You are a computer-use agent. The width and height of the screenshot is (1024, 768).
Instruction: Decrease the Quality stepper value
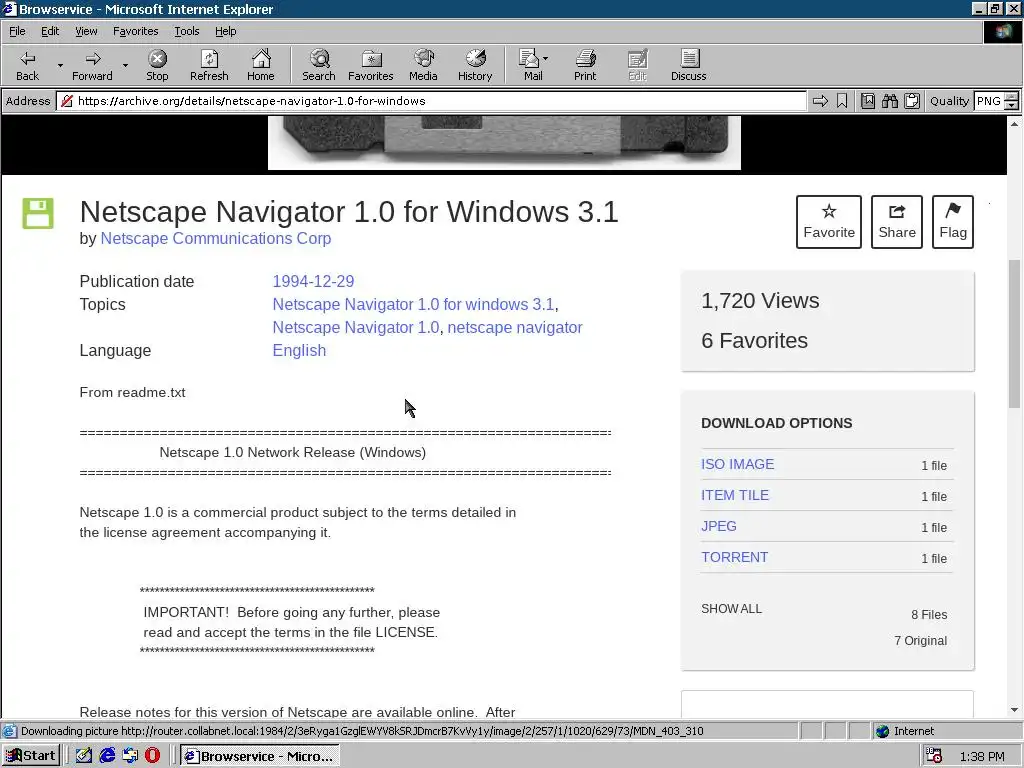(1011, 105)
